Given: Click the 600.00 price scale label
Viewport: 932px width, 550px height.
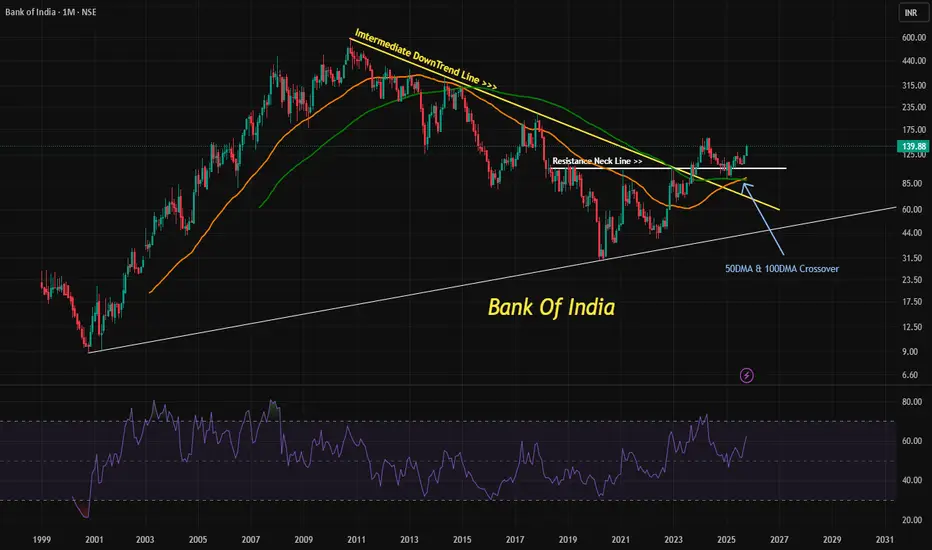Looking at the screenshot, I should click(x=914, y=37).
